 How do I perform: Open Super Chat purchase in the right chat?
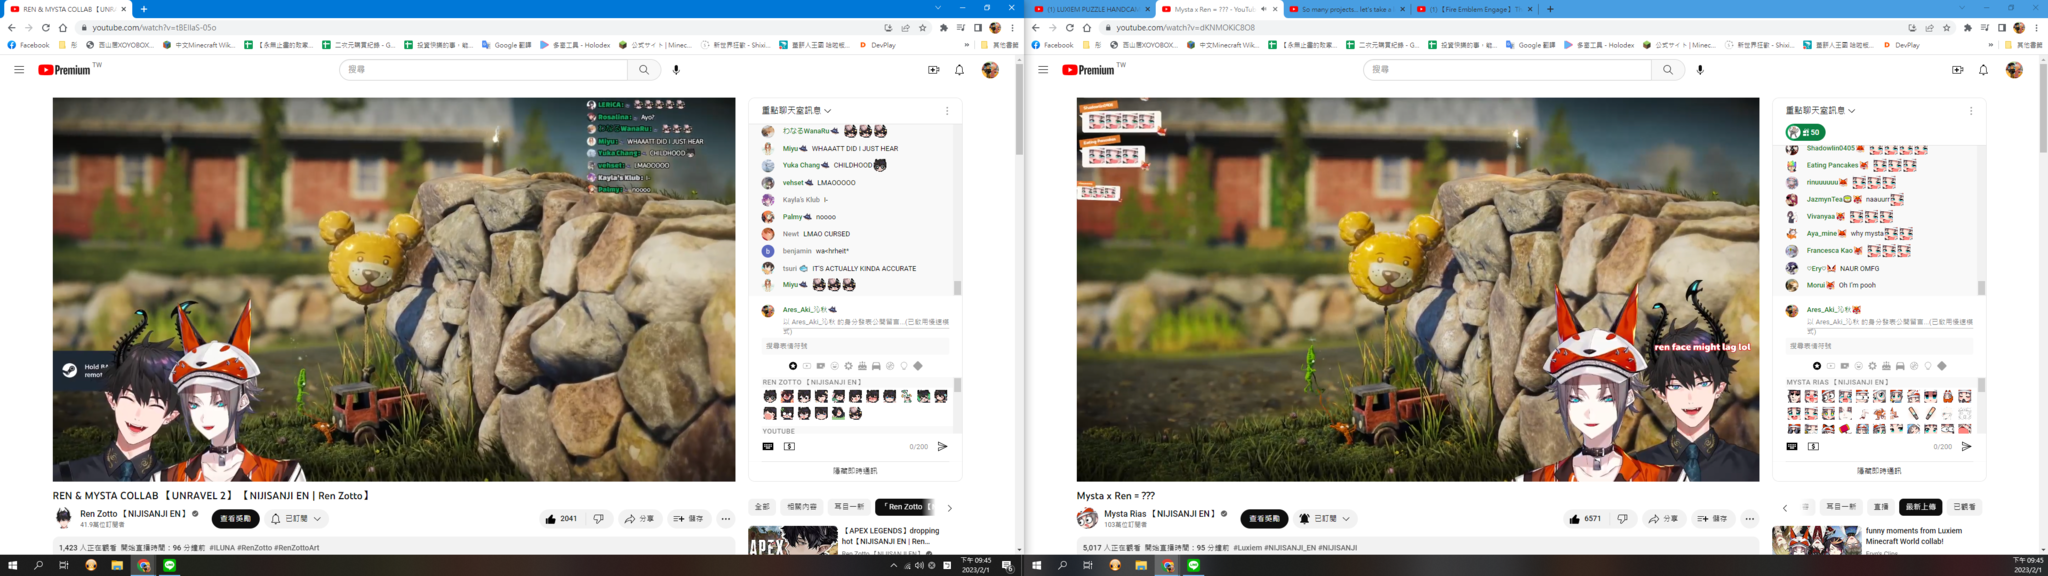pyautogui.click(x=1813, y=447)
